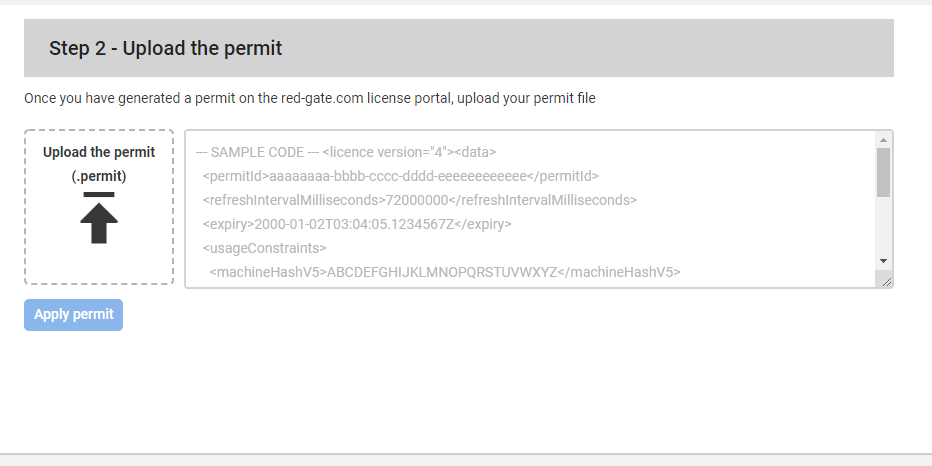Click the permitId placeholder line
This screenshot has width=932, height=466.
[x=401, y=176]
